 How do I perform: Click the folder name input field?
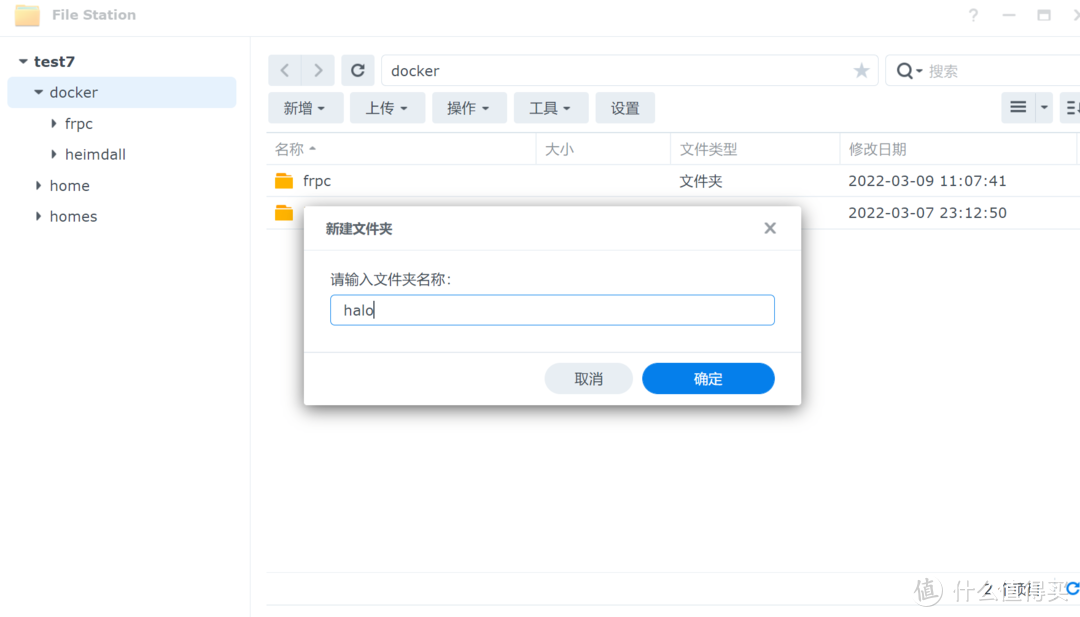coord(552,310)
